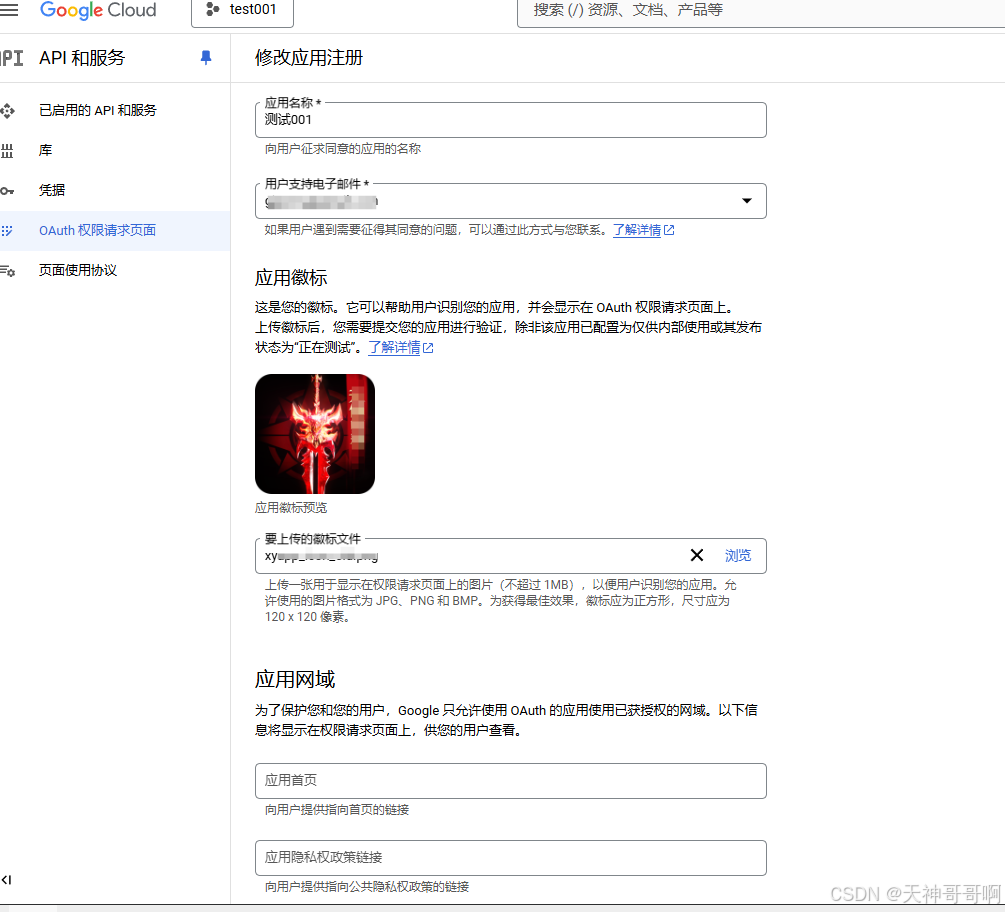Collapse the sidebar with bottom arrow icon
Image resolution: width=1005 pixels, height=912 pixels.
[6, 880]
